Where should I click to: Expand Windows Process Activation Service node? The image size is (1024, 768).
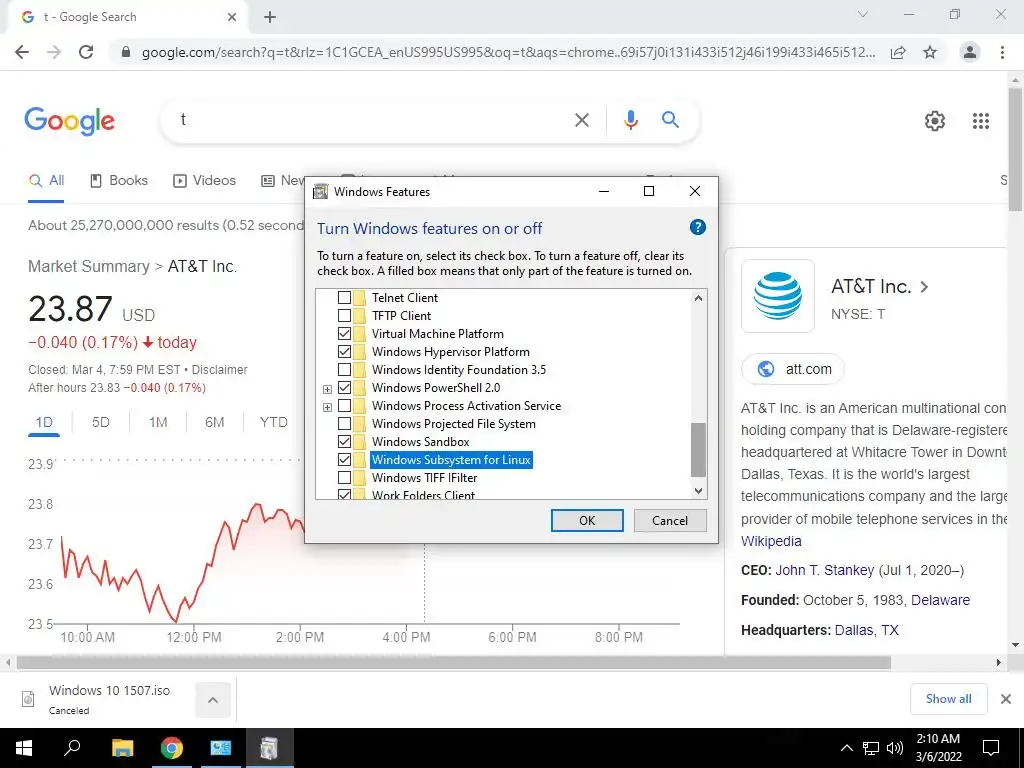click(x=327, y=407)
